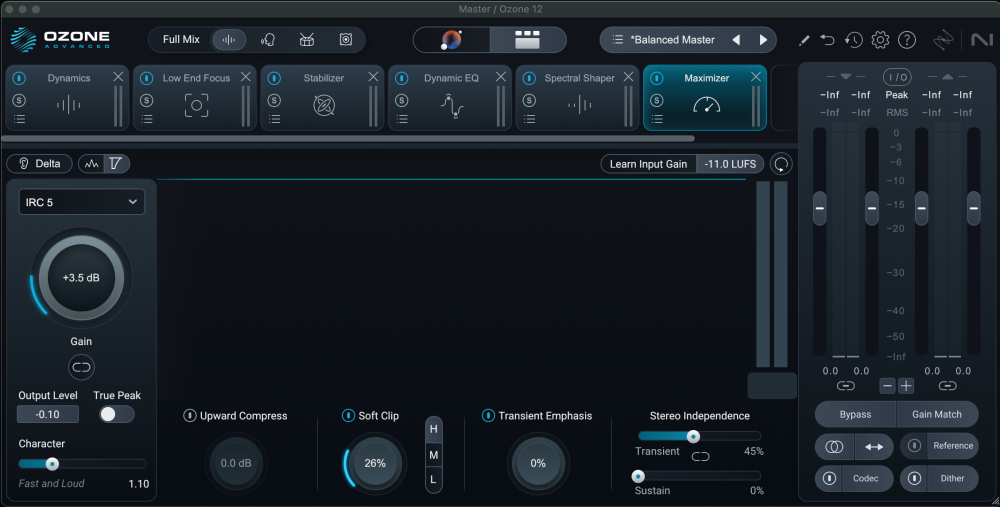Toggle the Stabilizer module power

coord(274,78)
